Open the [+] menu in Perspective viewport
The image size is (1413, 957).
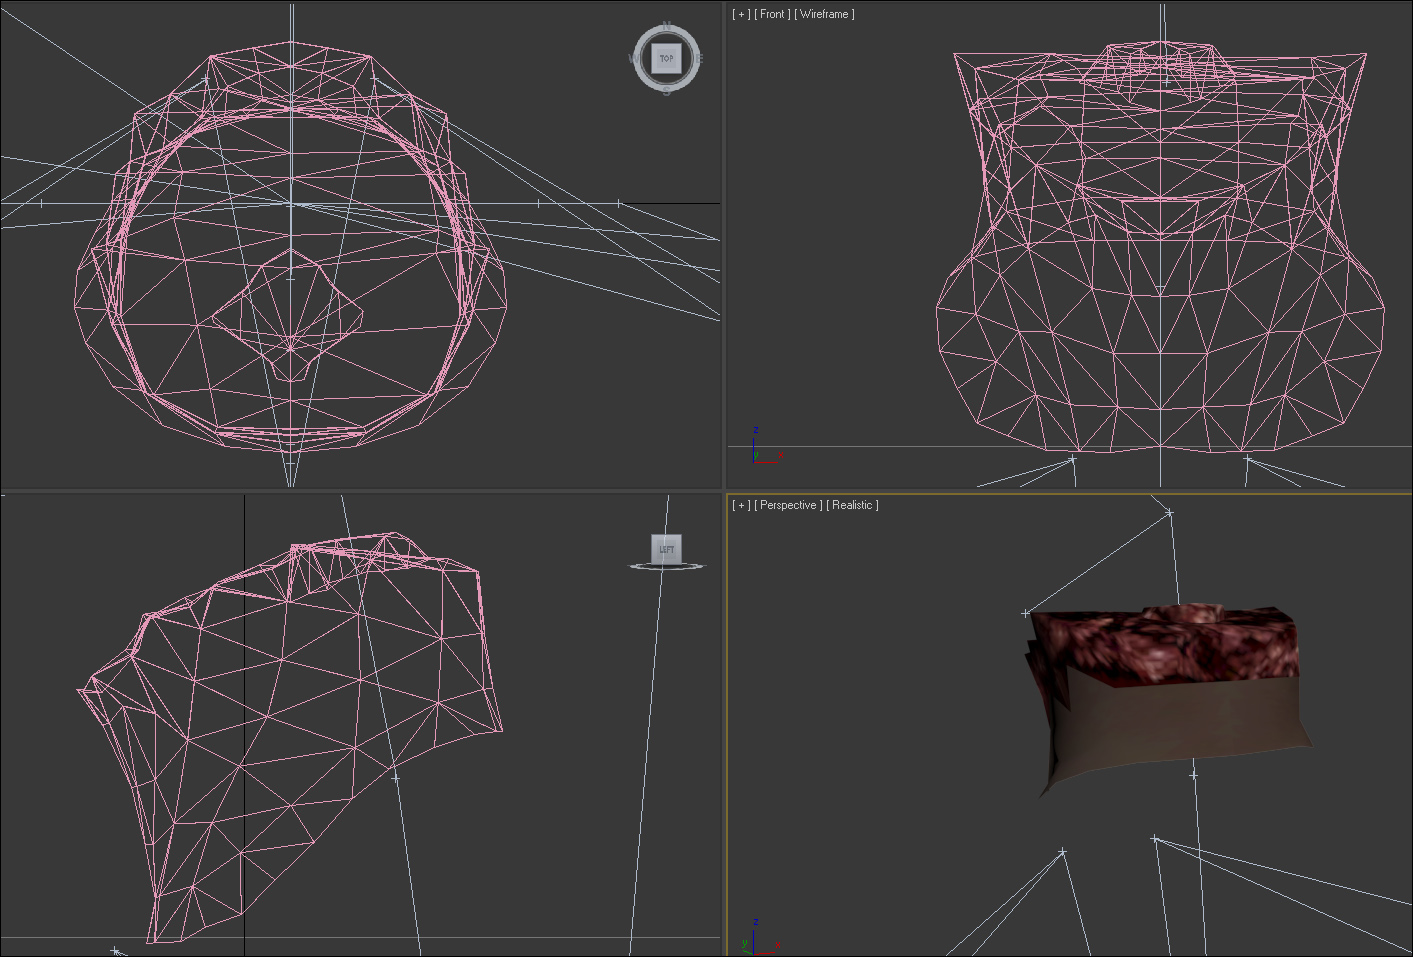pyautogui.click(x=740, y=505)
